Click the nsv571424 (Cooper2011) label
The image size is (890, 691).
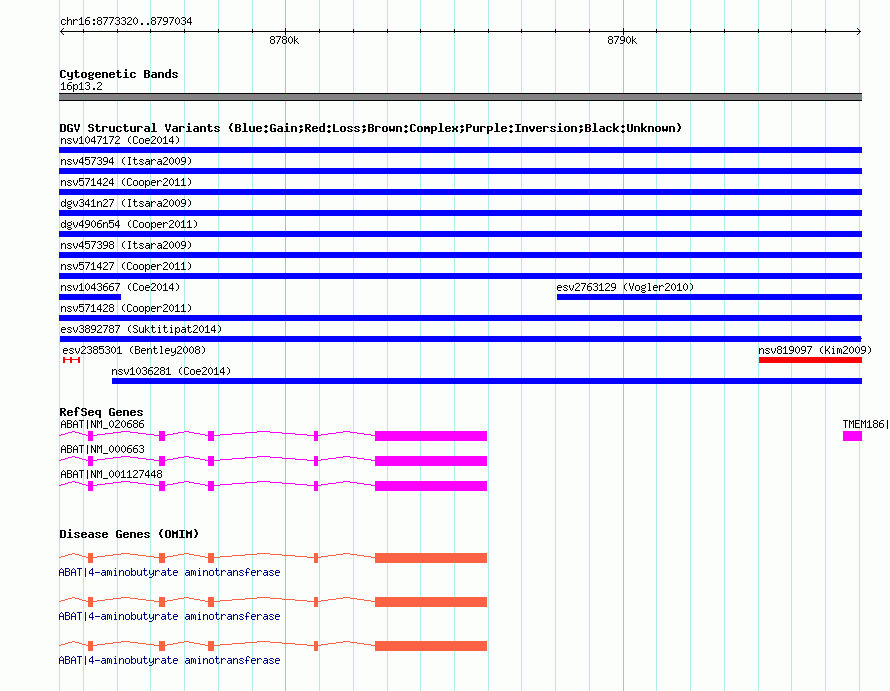tap(126, 182)
